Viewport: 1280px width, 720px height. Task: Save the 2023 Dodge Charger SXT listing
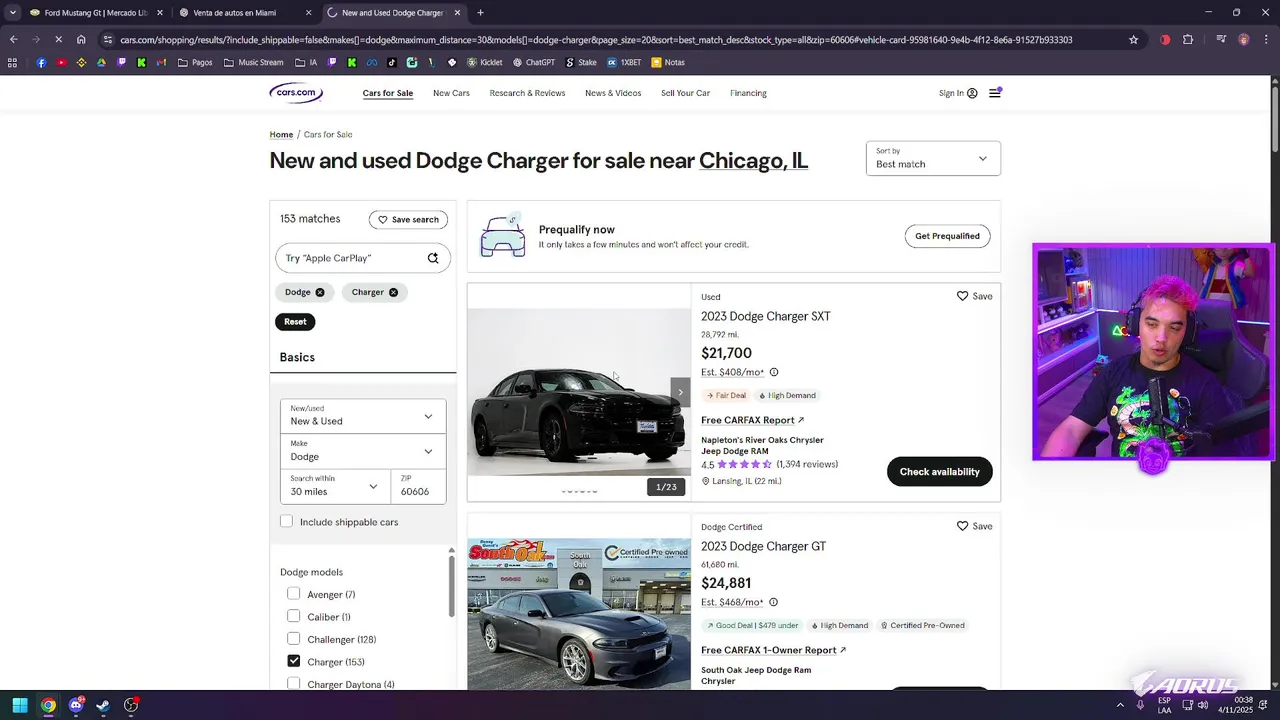(974, 296)
